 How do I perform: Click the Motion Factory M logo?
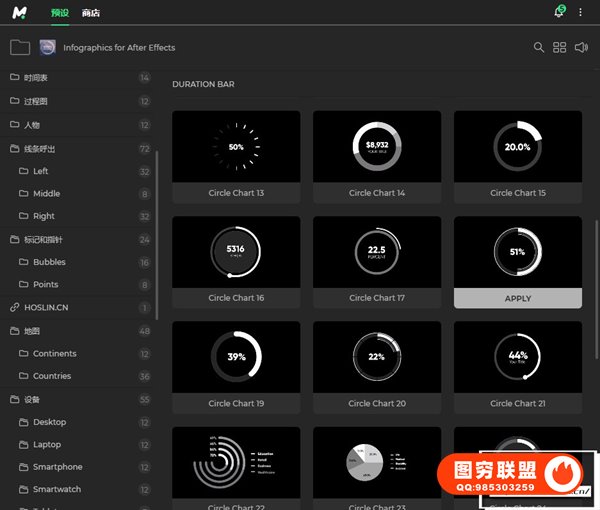tap(19, 13)
